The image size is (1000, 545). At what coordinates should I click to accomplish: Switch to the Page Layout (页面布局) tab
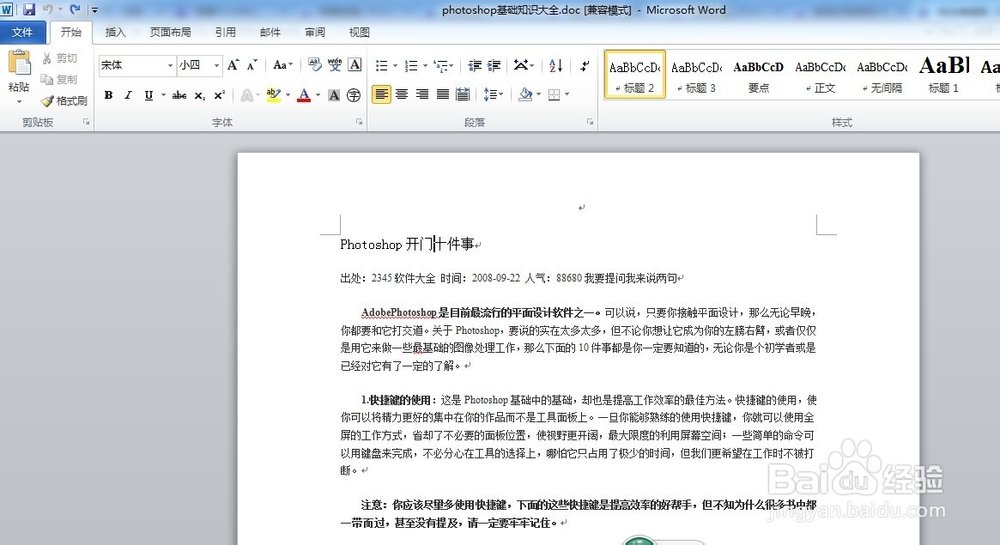coord(170,33)
